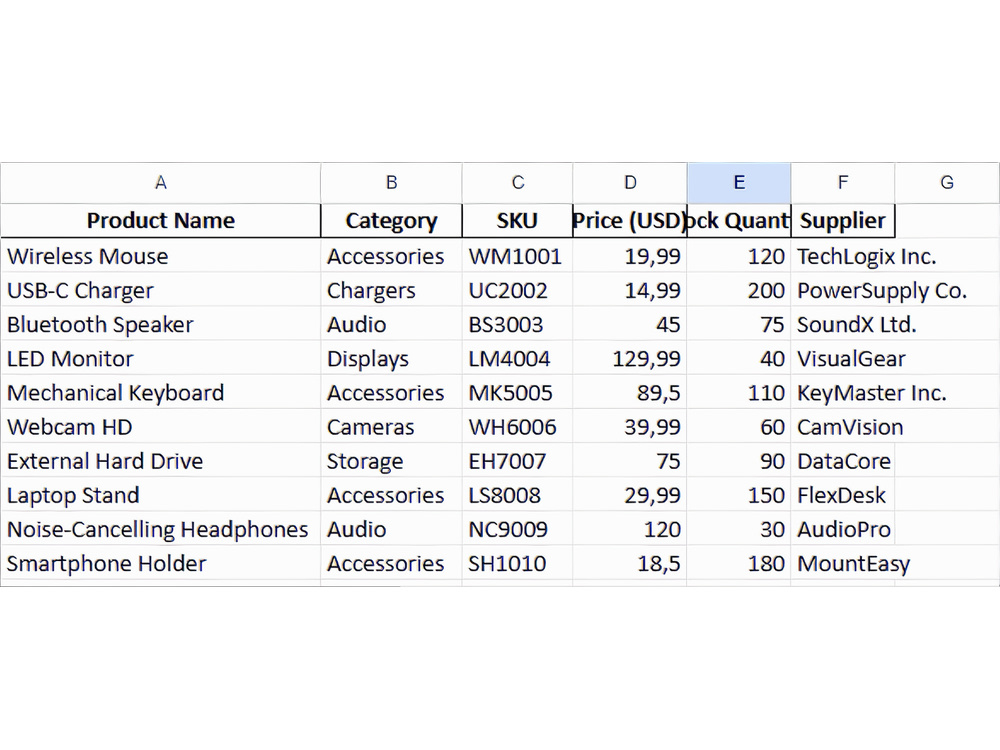Select price cell 39,99
Image resolution: width=1000 pixels, height=750 pixels.
coord(630,427)
